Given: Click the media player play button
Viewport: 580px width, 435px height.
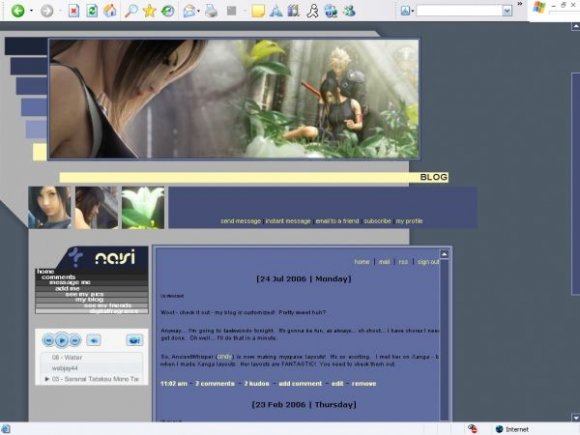Looking at the screenshot, I should click(62, 340).
